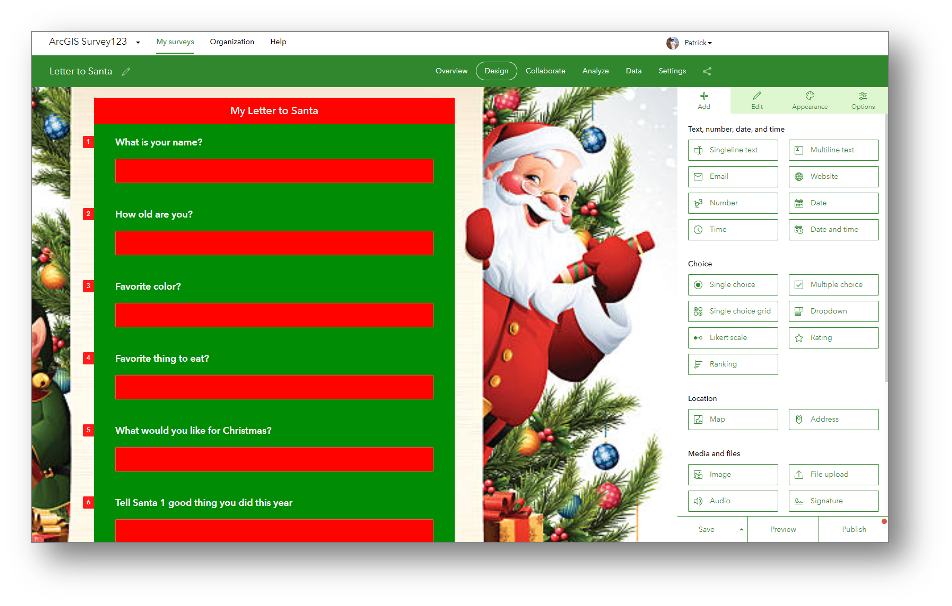Click the ArcGIS Survey123 logo text
Image resolution: width=952 pixels, height=606 pixels.
87,42
